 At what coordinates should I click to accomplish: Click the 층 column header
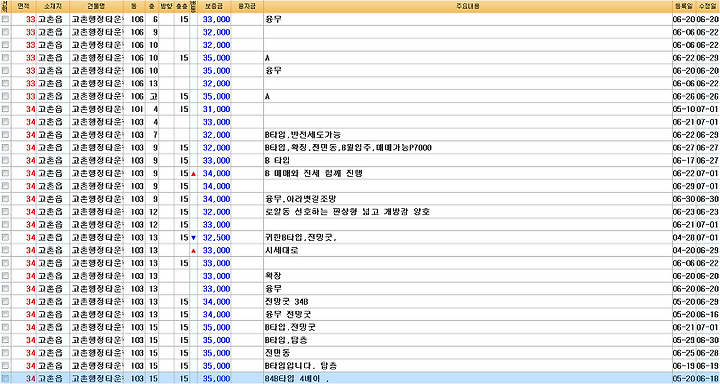[152, 6]
